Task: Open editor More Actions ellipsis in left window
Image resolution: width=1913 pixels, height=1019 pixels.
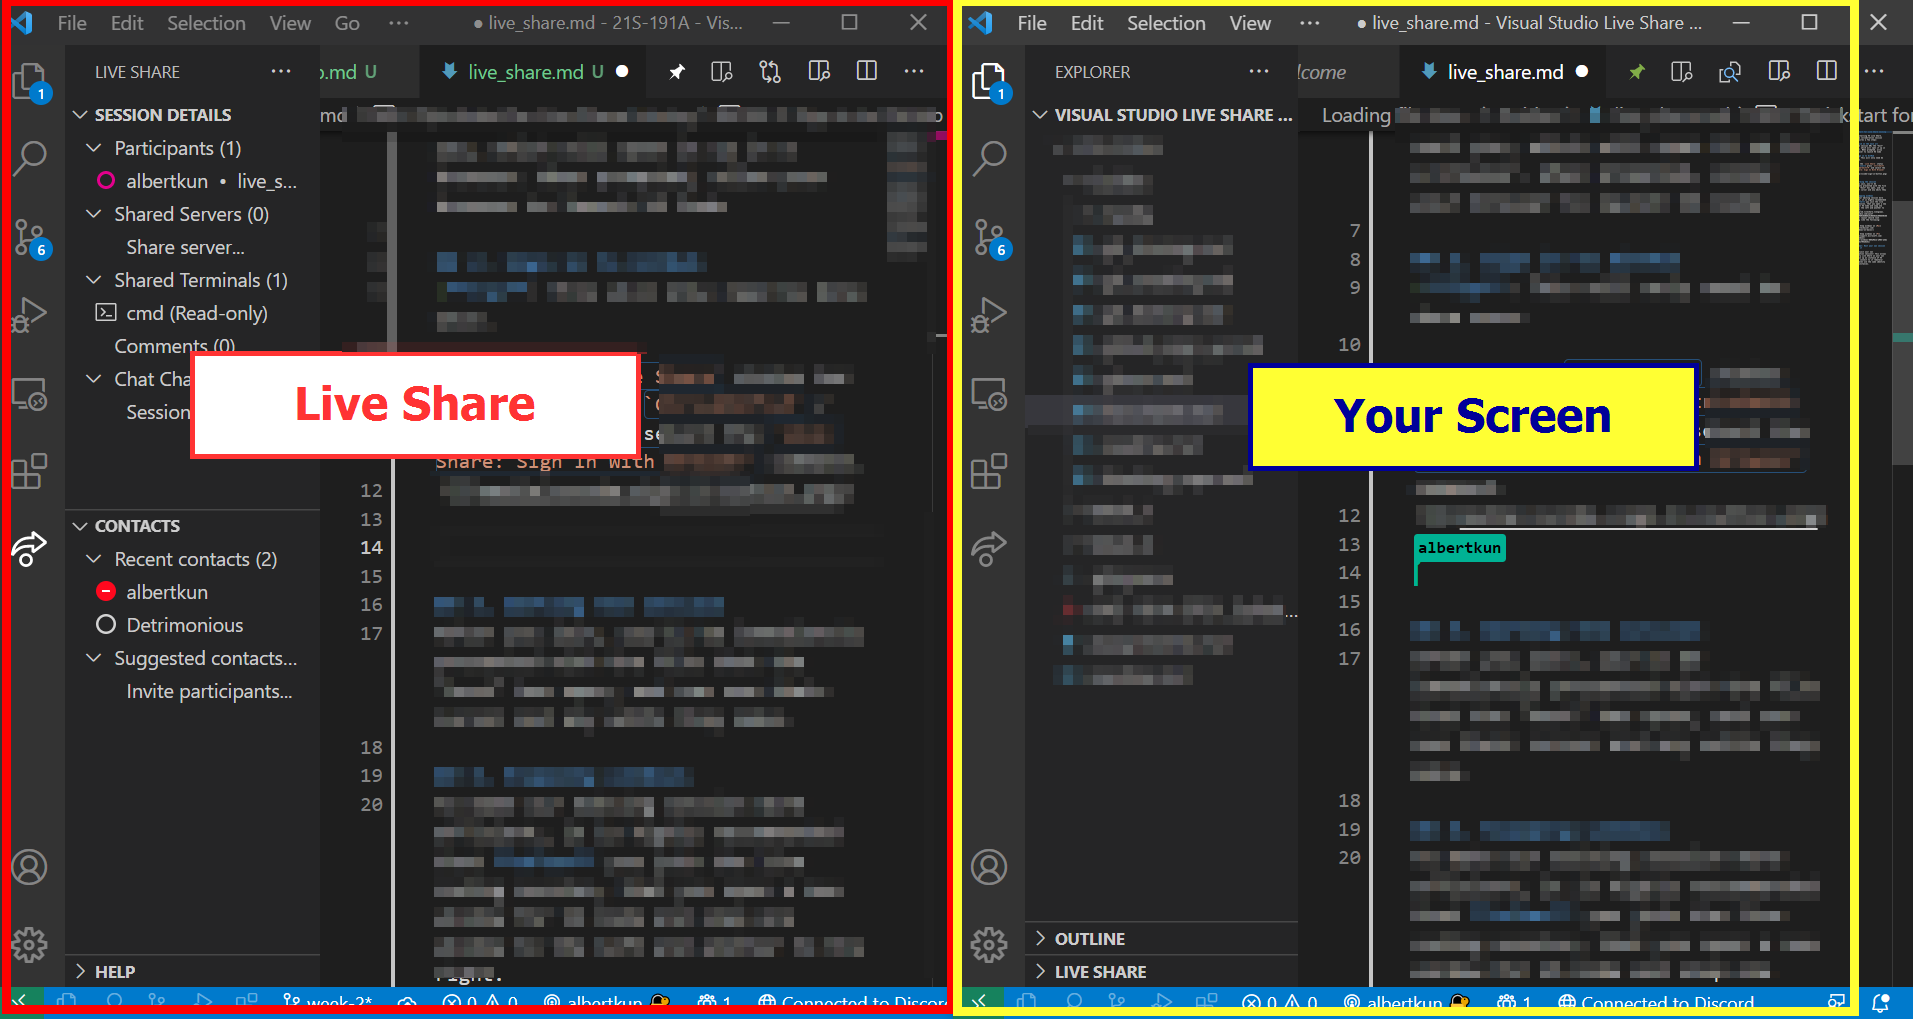Action: (914, 71)
